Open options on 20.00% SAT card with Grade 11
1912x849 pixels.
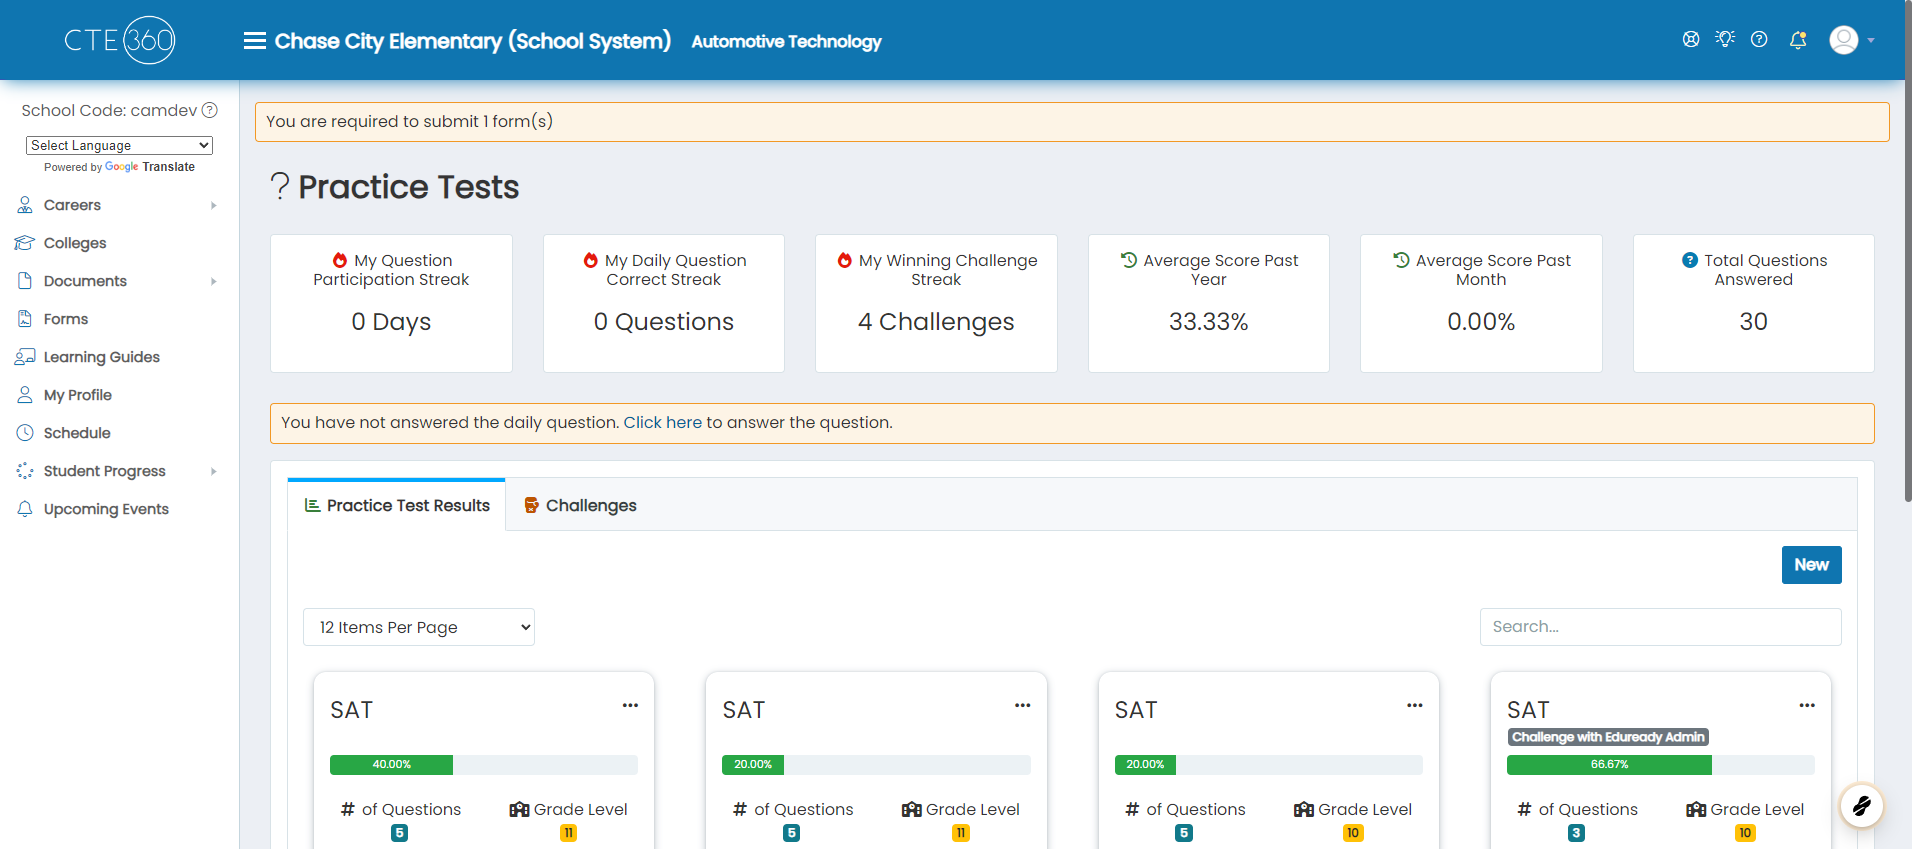coord(1022,706)
